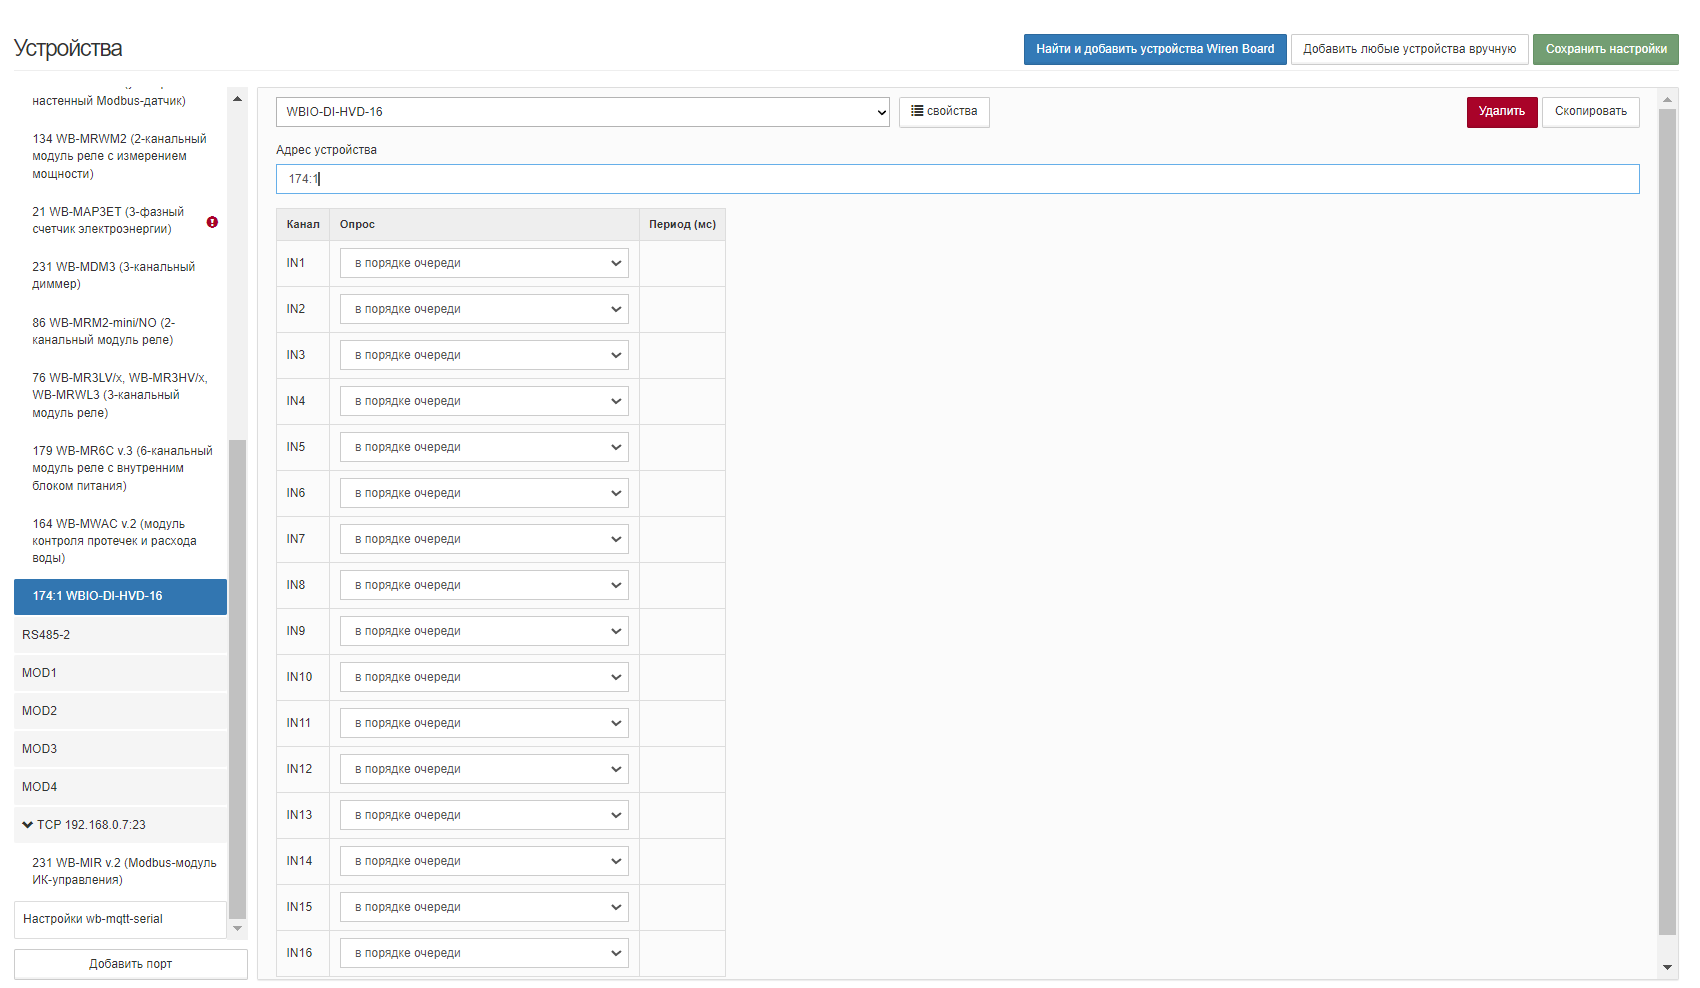This screenshot has width=1700, height=988.
Task: Click the main panel scrollbar down arrow
Action: click(1667, 967)
